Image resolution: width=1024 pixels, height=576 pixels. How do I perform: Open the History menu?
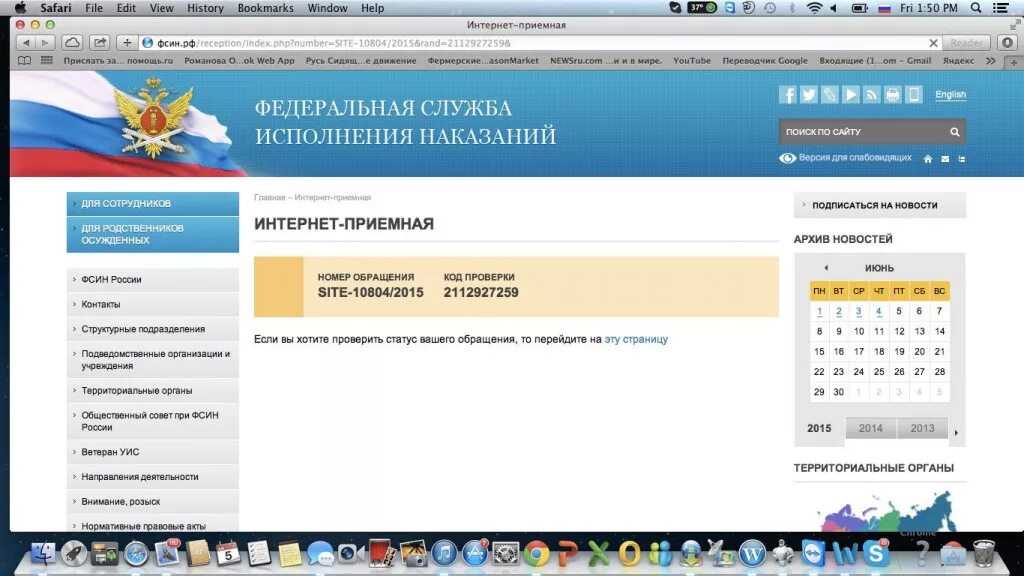tap(205, 8)
